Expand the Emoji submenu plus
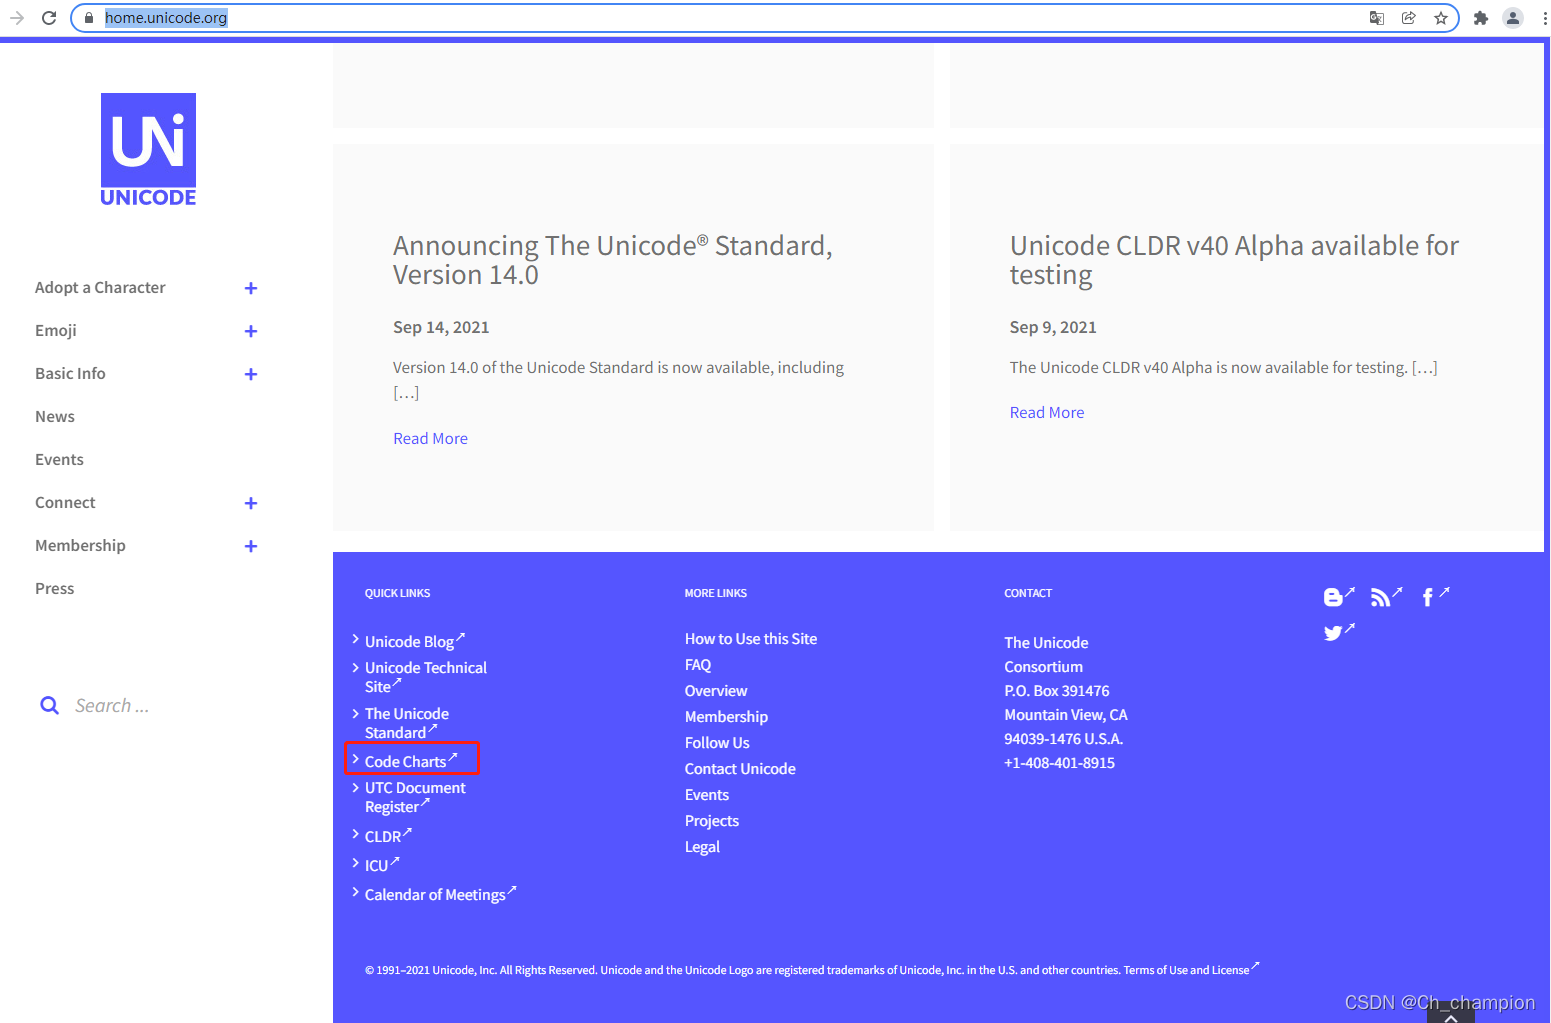The width and height of the screenshot is (1551, 1023). coord(251,331)
